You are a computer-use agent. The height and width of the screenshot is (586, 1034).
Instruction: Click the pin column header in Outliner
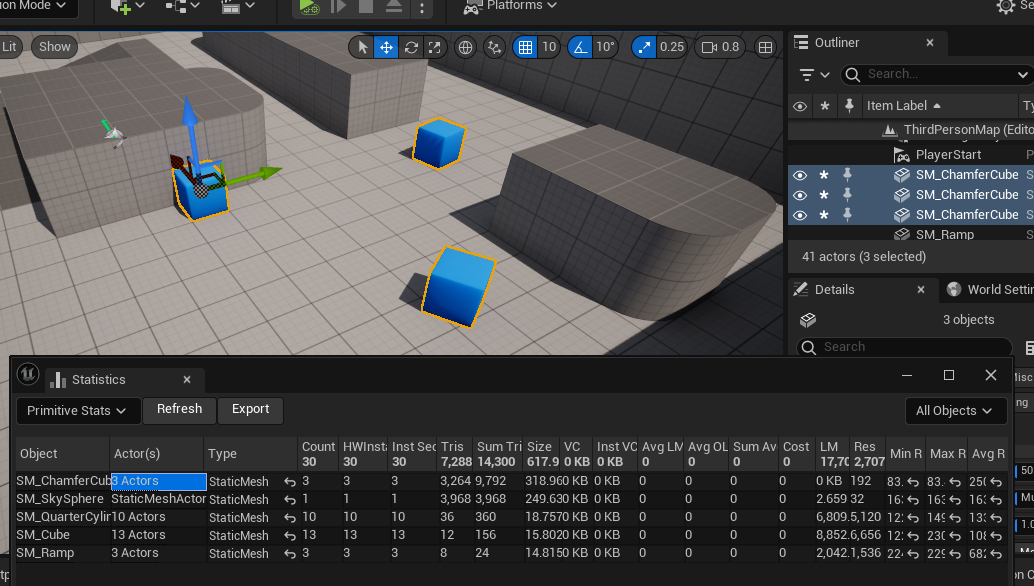[849, 105]
